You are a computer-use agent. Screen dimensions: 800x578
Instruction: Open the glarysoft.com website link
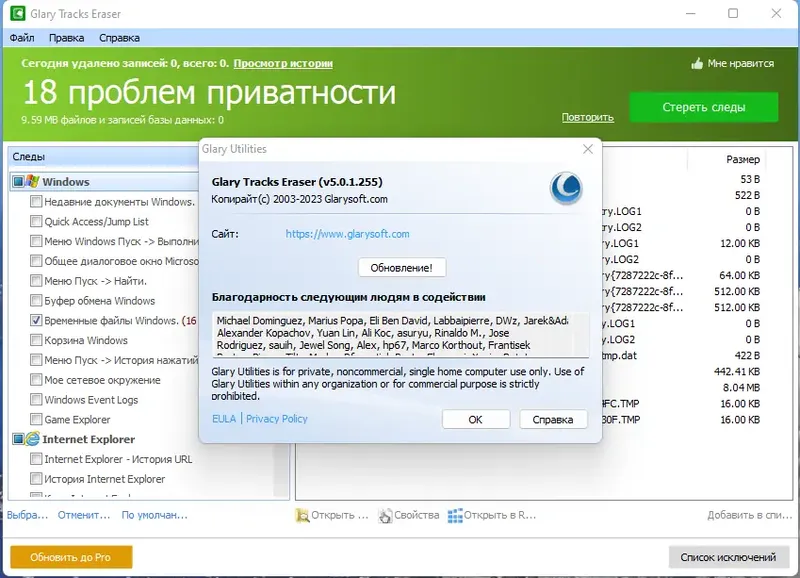pos(347,234)
